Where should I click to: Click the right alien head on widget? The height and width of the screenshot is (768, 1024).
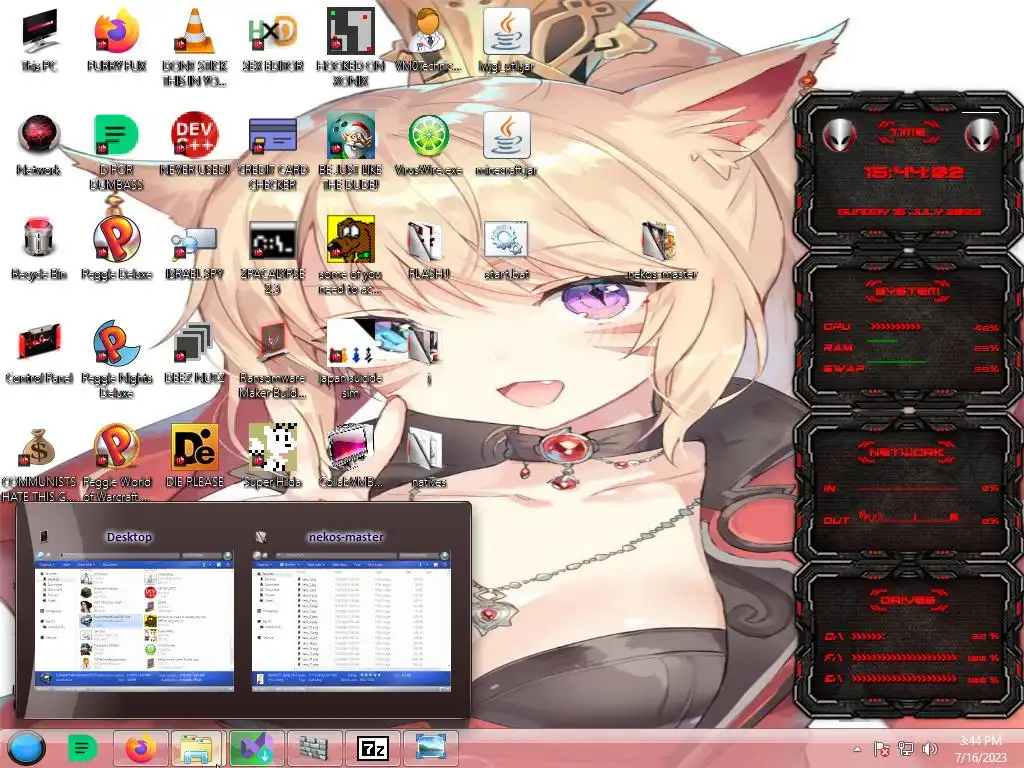click(x=981, y=136)
